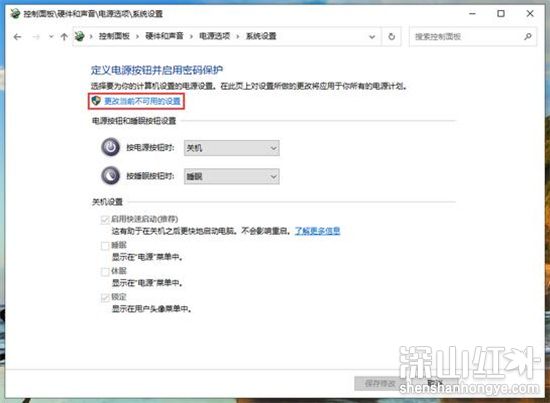Select 电源选项 breadcrumb in address bar
Viewport: 550px width, 403px height.
click(x=214, y=36)
